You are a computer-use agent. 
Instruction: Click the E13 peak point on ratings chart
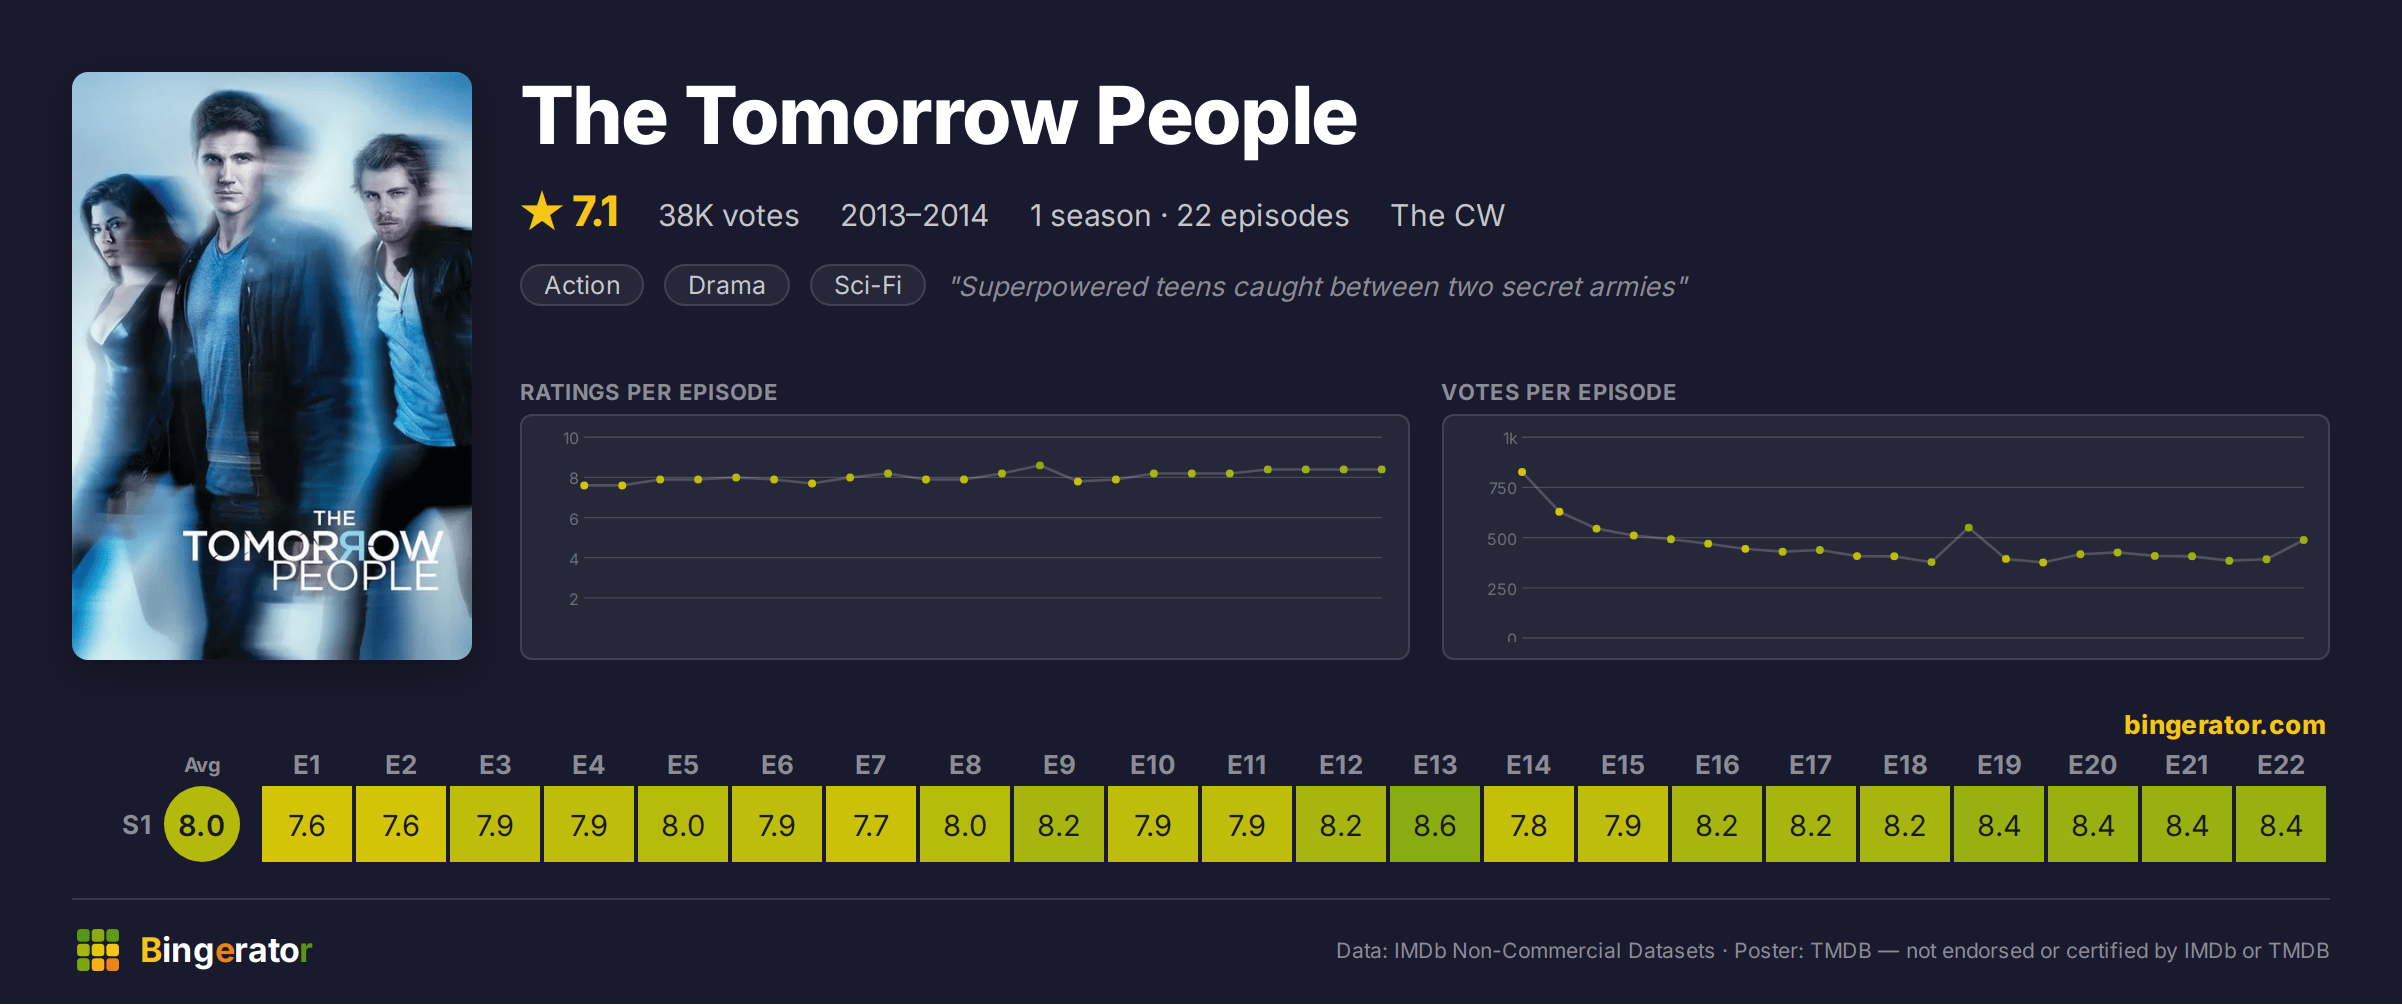pos(1040,466)
